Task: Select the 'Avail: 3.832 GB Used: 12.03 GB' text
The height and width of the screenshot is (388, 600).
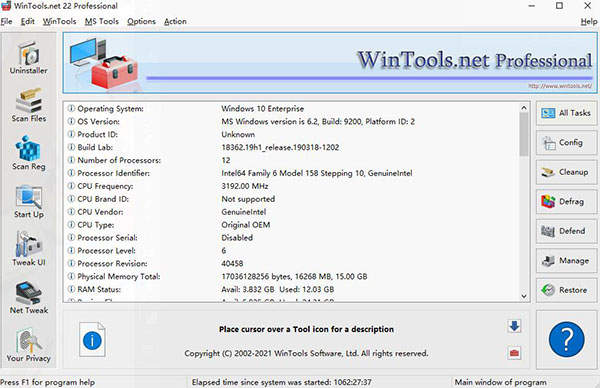Action: [x=277, y=290]
